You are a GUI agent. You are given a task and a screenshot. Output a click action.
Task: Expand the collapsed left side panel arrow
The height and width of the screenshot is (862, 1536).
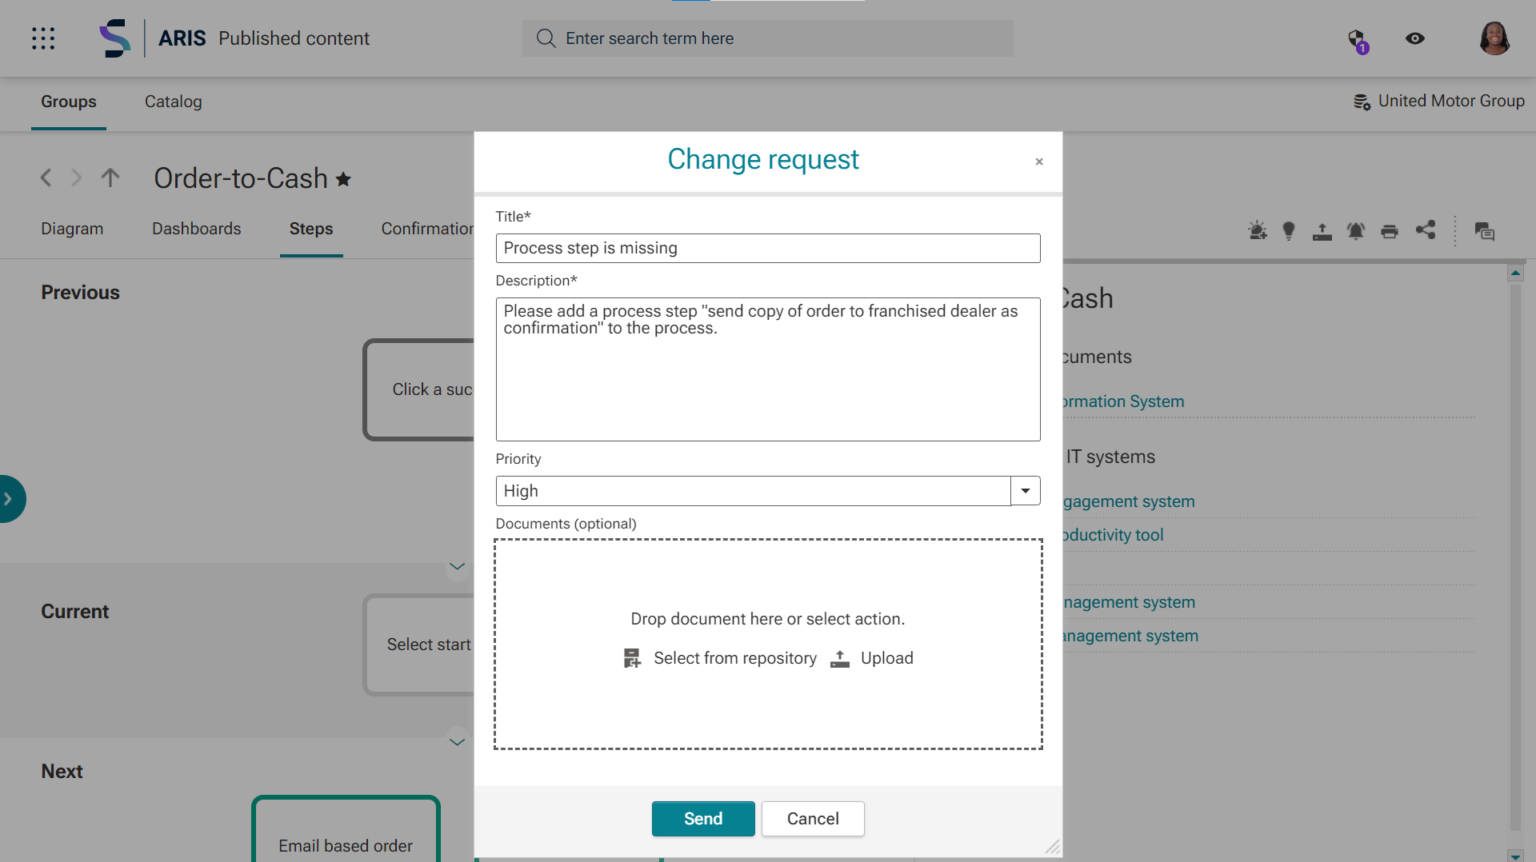pyautogui.click(x=9, y=499)
